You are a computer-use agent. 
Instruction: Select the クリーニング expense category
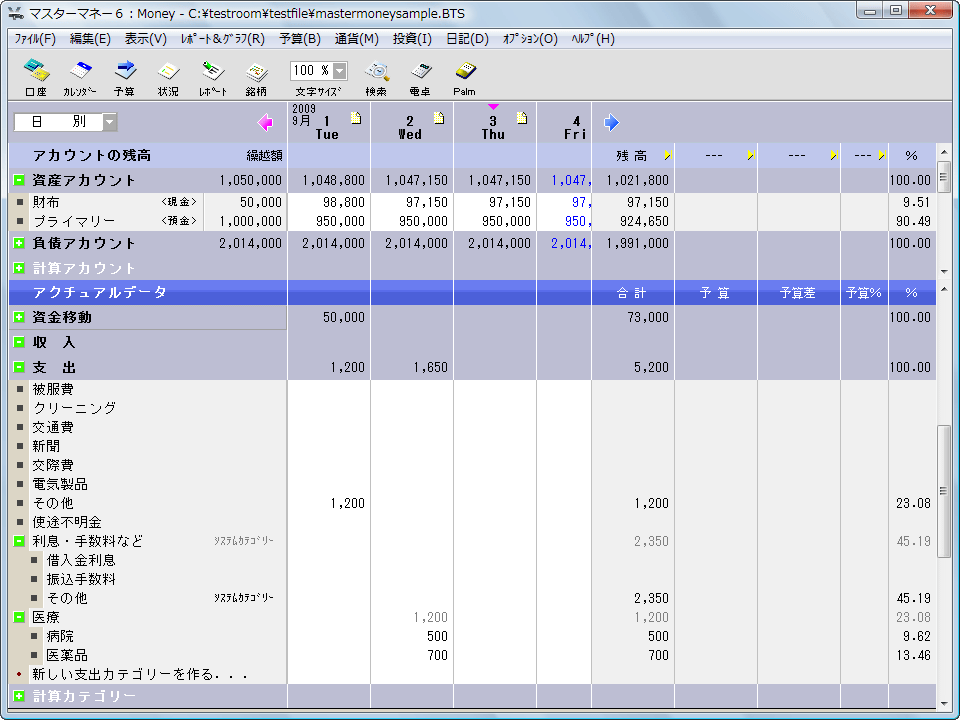[74, 408]
